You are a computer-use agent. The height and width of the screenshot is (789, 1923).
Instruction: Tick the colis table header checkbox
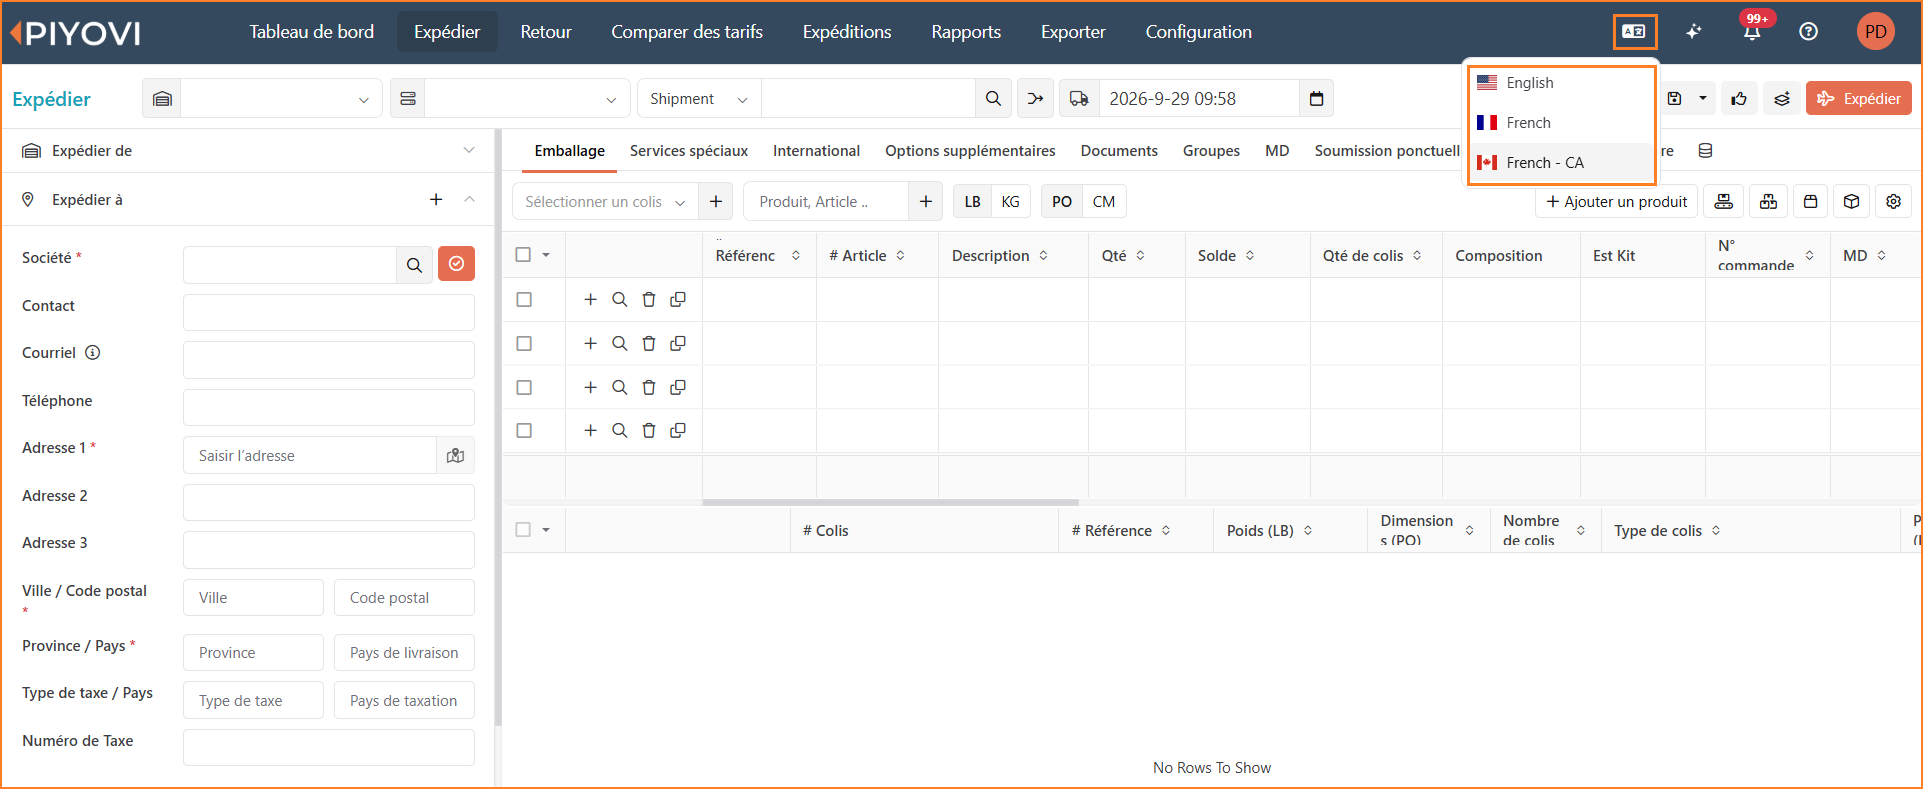[x=523, y=529]
